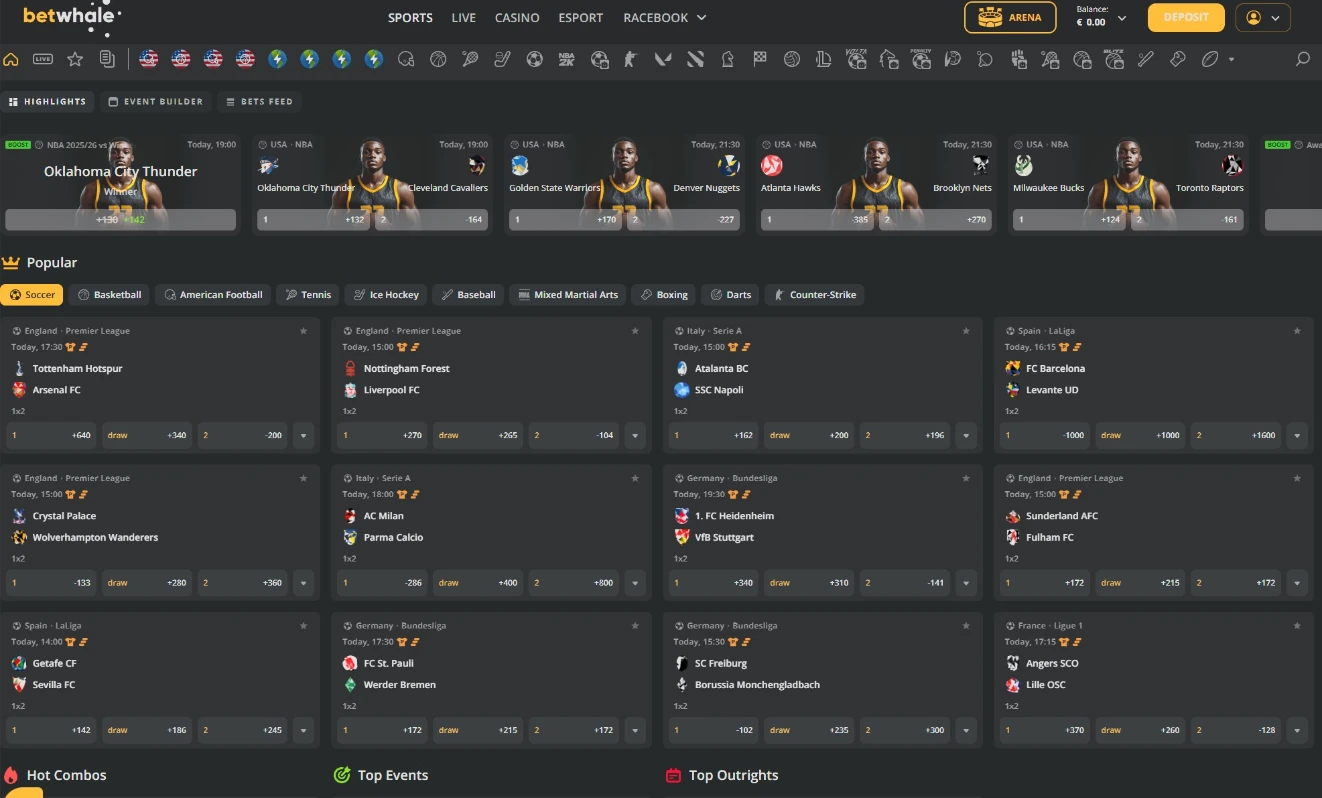Click the Home icon in sports bar
The image size is (1322, 798).
11,60
